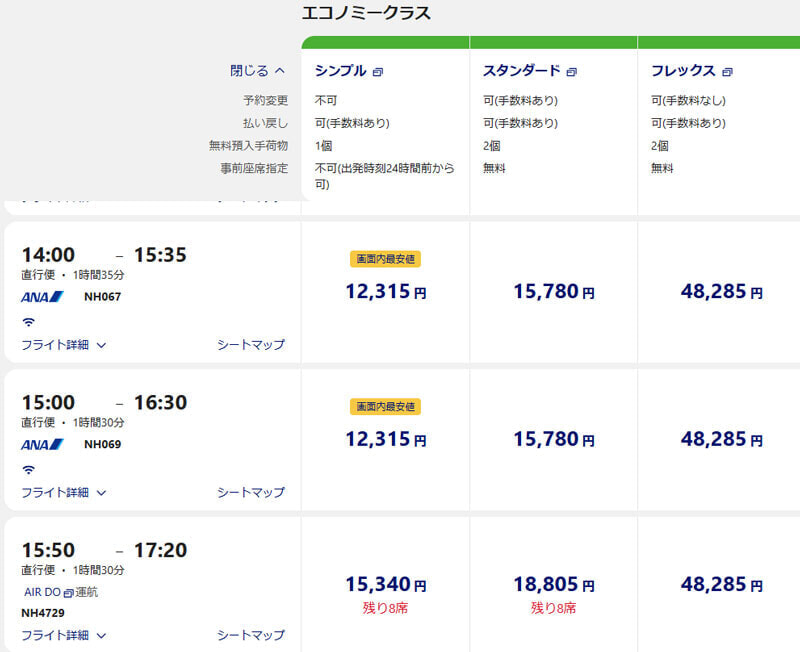Expand フライト詳細 for the 15:50 flight
800x652 pixels.
[x=64, y=635]
